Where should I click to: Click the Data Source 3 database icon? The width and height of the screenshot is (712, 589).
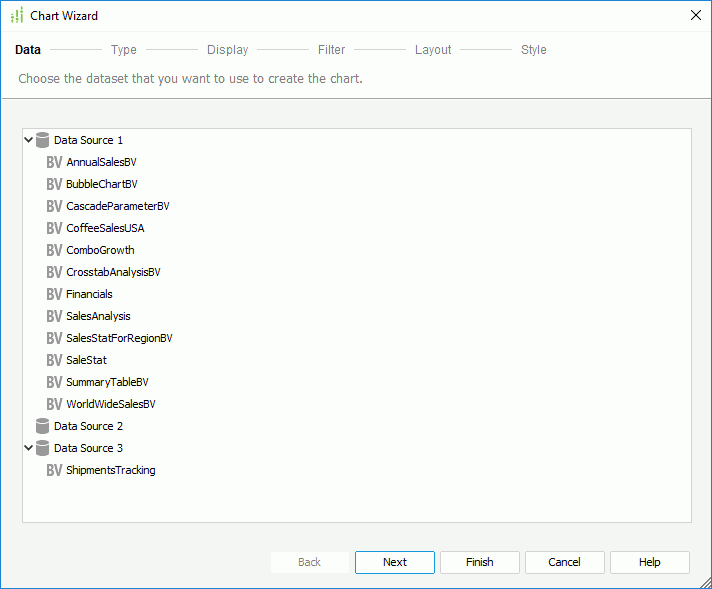(x=42, y=448)
